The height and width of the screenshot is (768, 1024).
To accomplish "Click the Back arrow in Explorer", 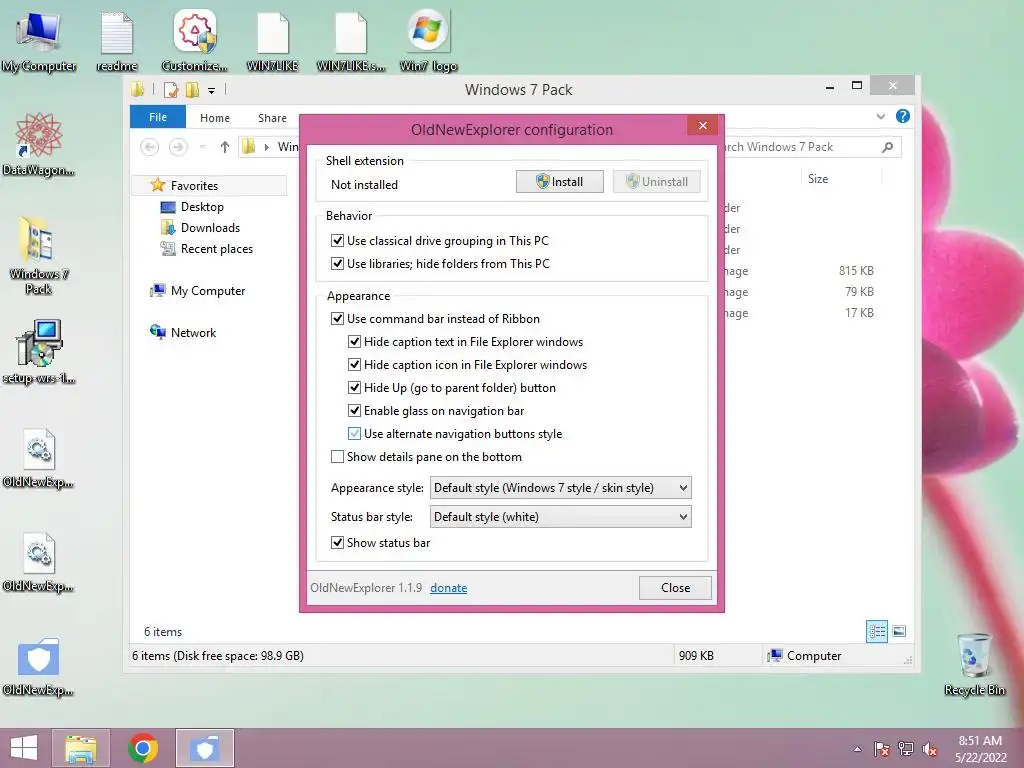I will tap(150, 147).
